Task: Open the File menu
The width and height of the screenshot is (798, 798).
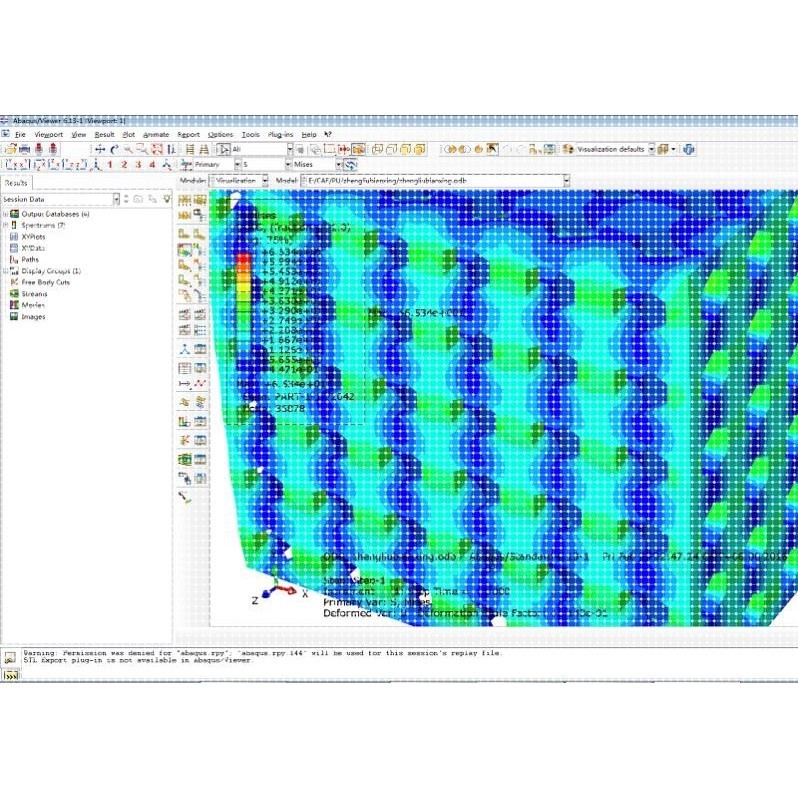Action: click(20, 134)
